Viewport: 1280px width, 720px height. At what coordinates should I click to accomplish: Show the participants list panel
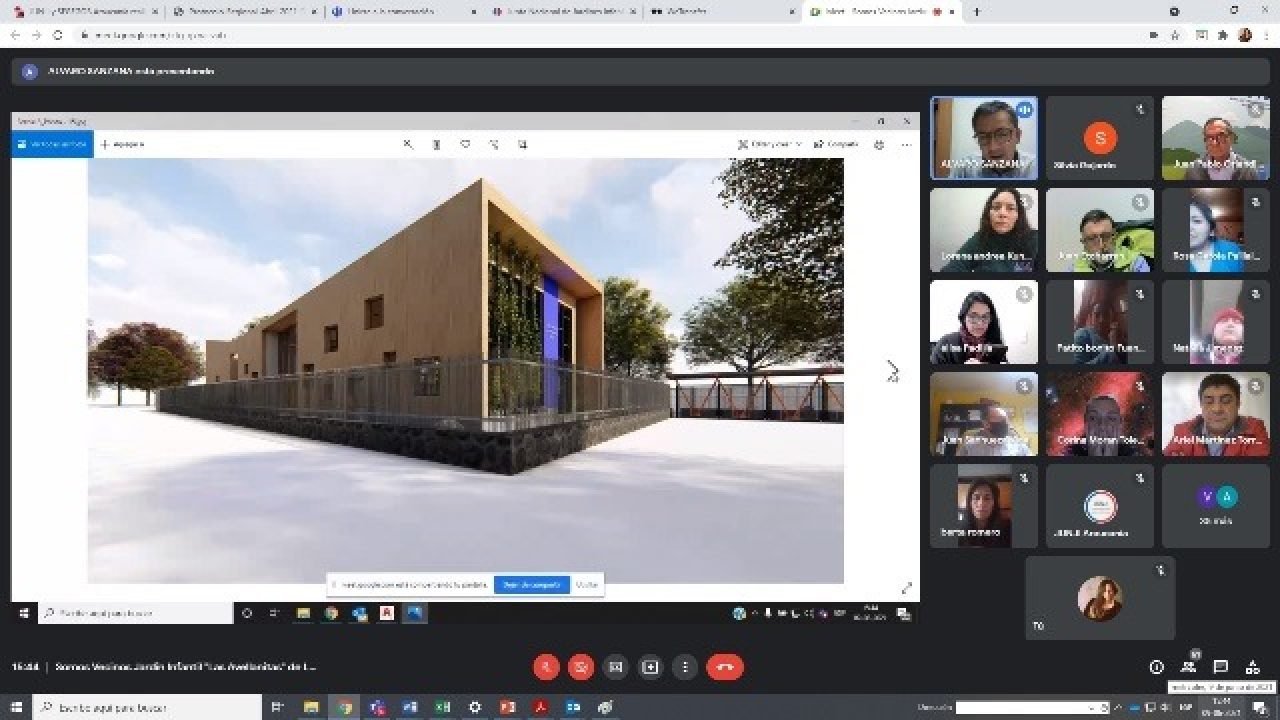(x=1188, y=667)
